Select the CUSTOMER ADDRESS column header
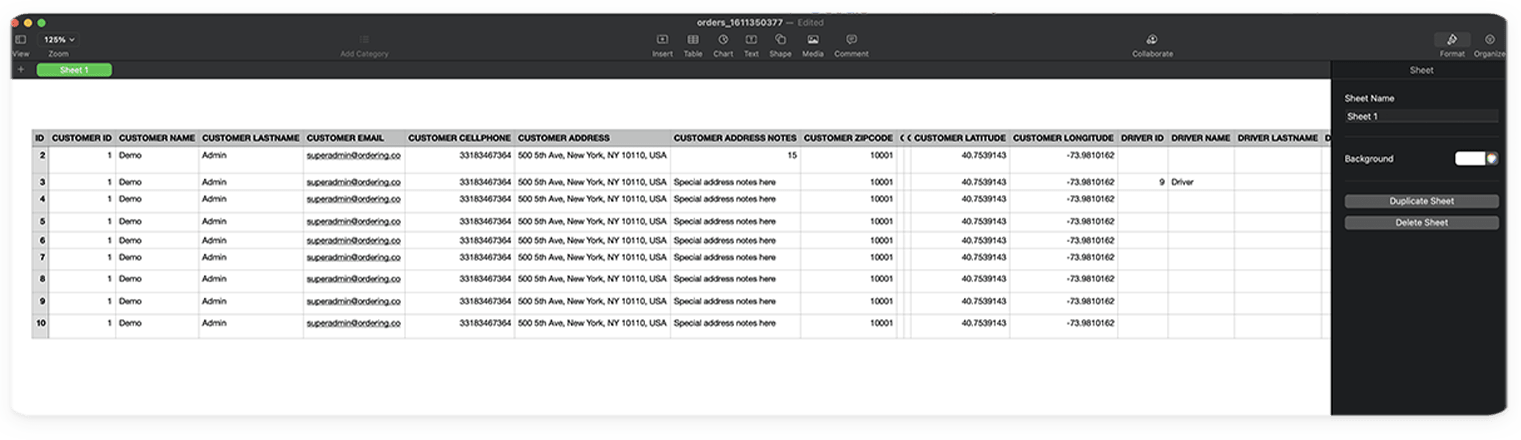Viewport: 1521px width, 440px height. coord(593,138)
